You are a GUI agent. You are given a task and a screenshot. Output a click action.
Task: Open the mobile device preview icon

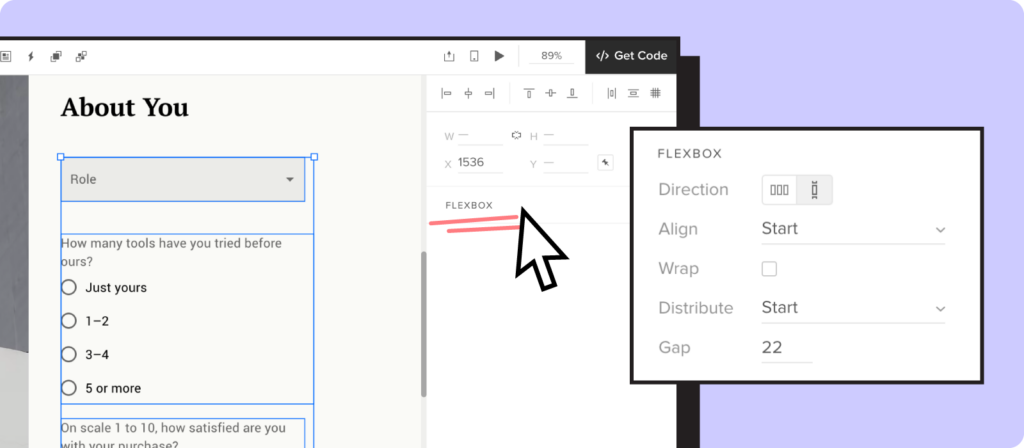474,56
